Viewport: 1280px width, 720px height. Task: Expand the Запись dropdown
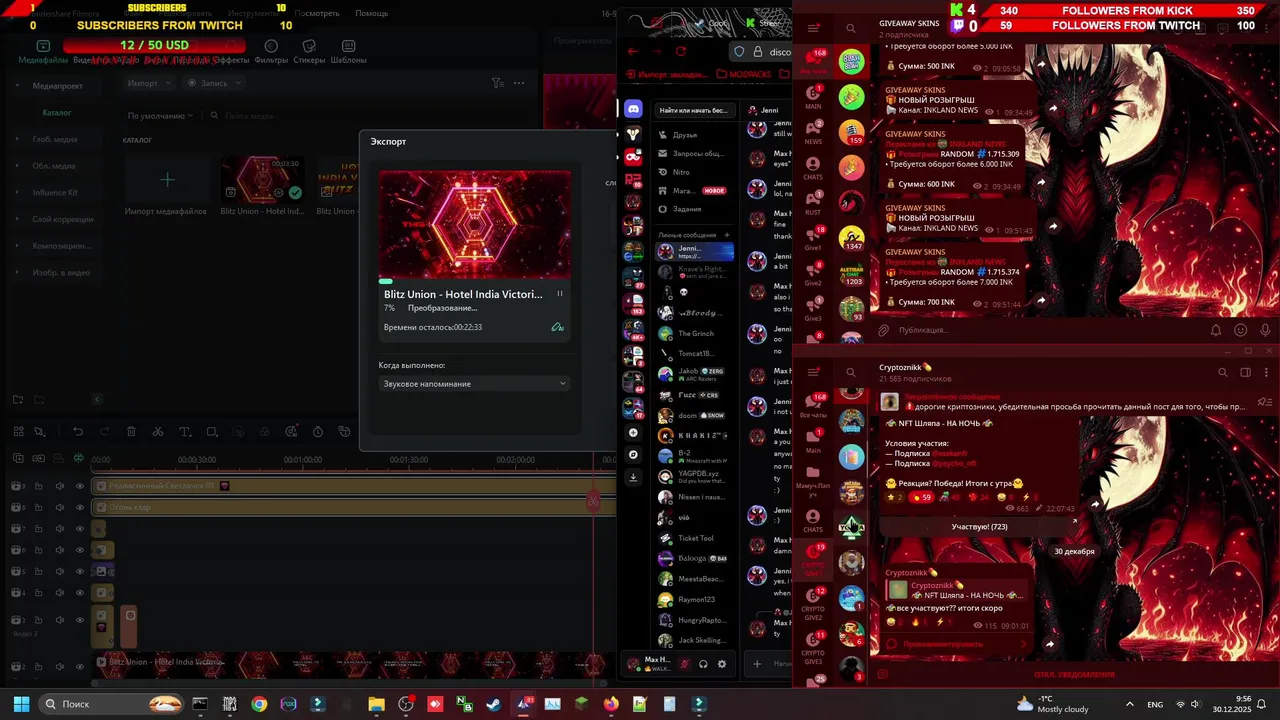[x=214, y=83]
